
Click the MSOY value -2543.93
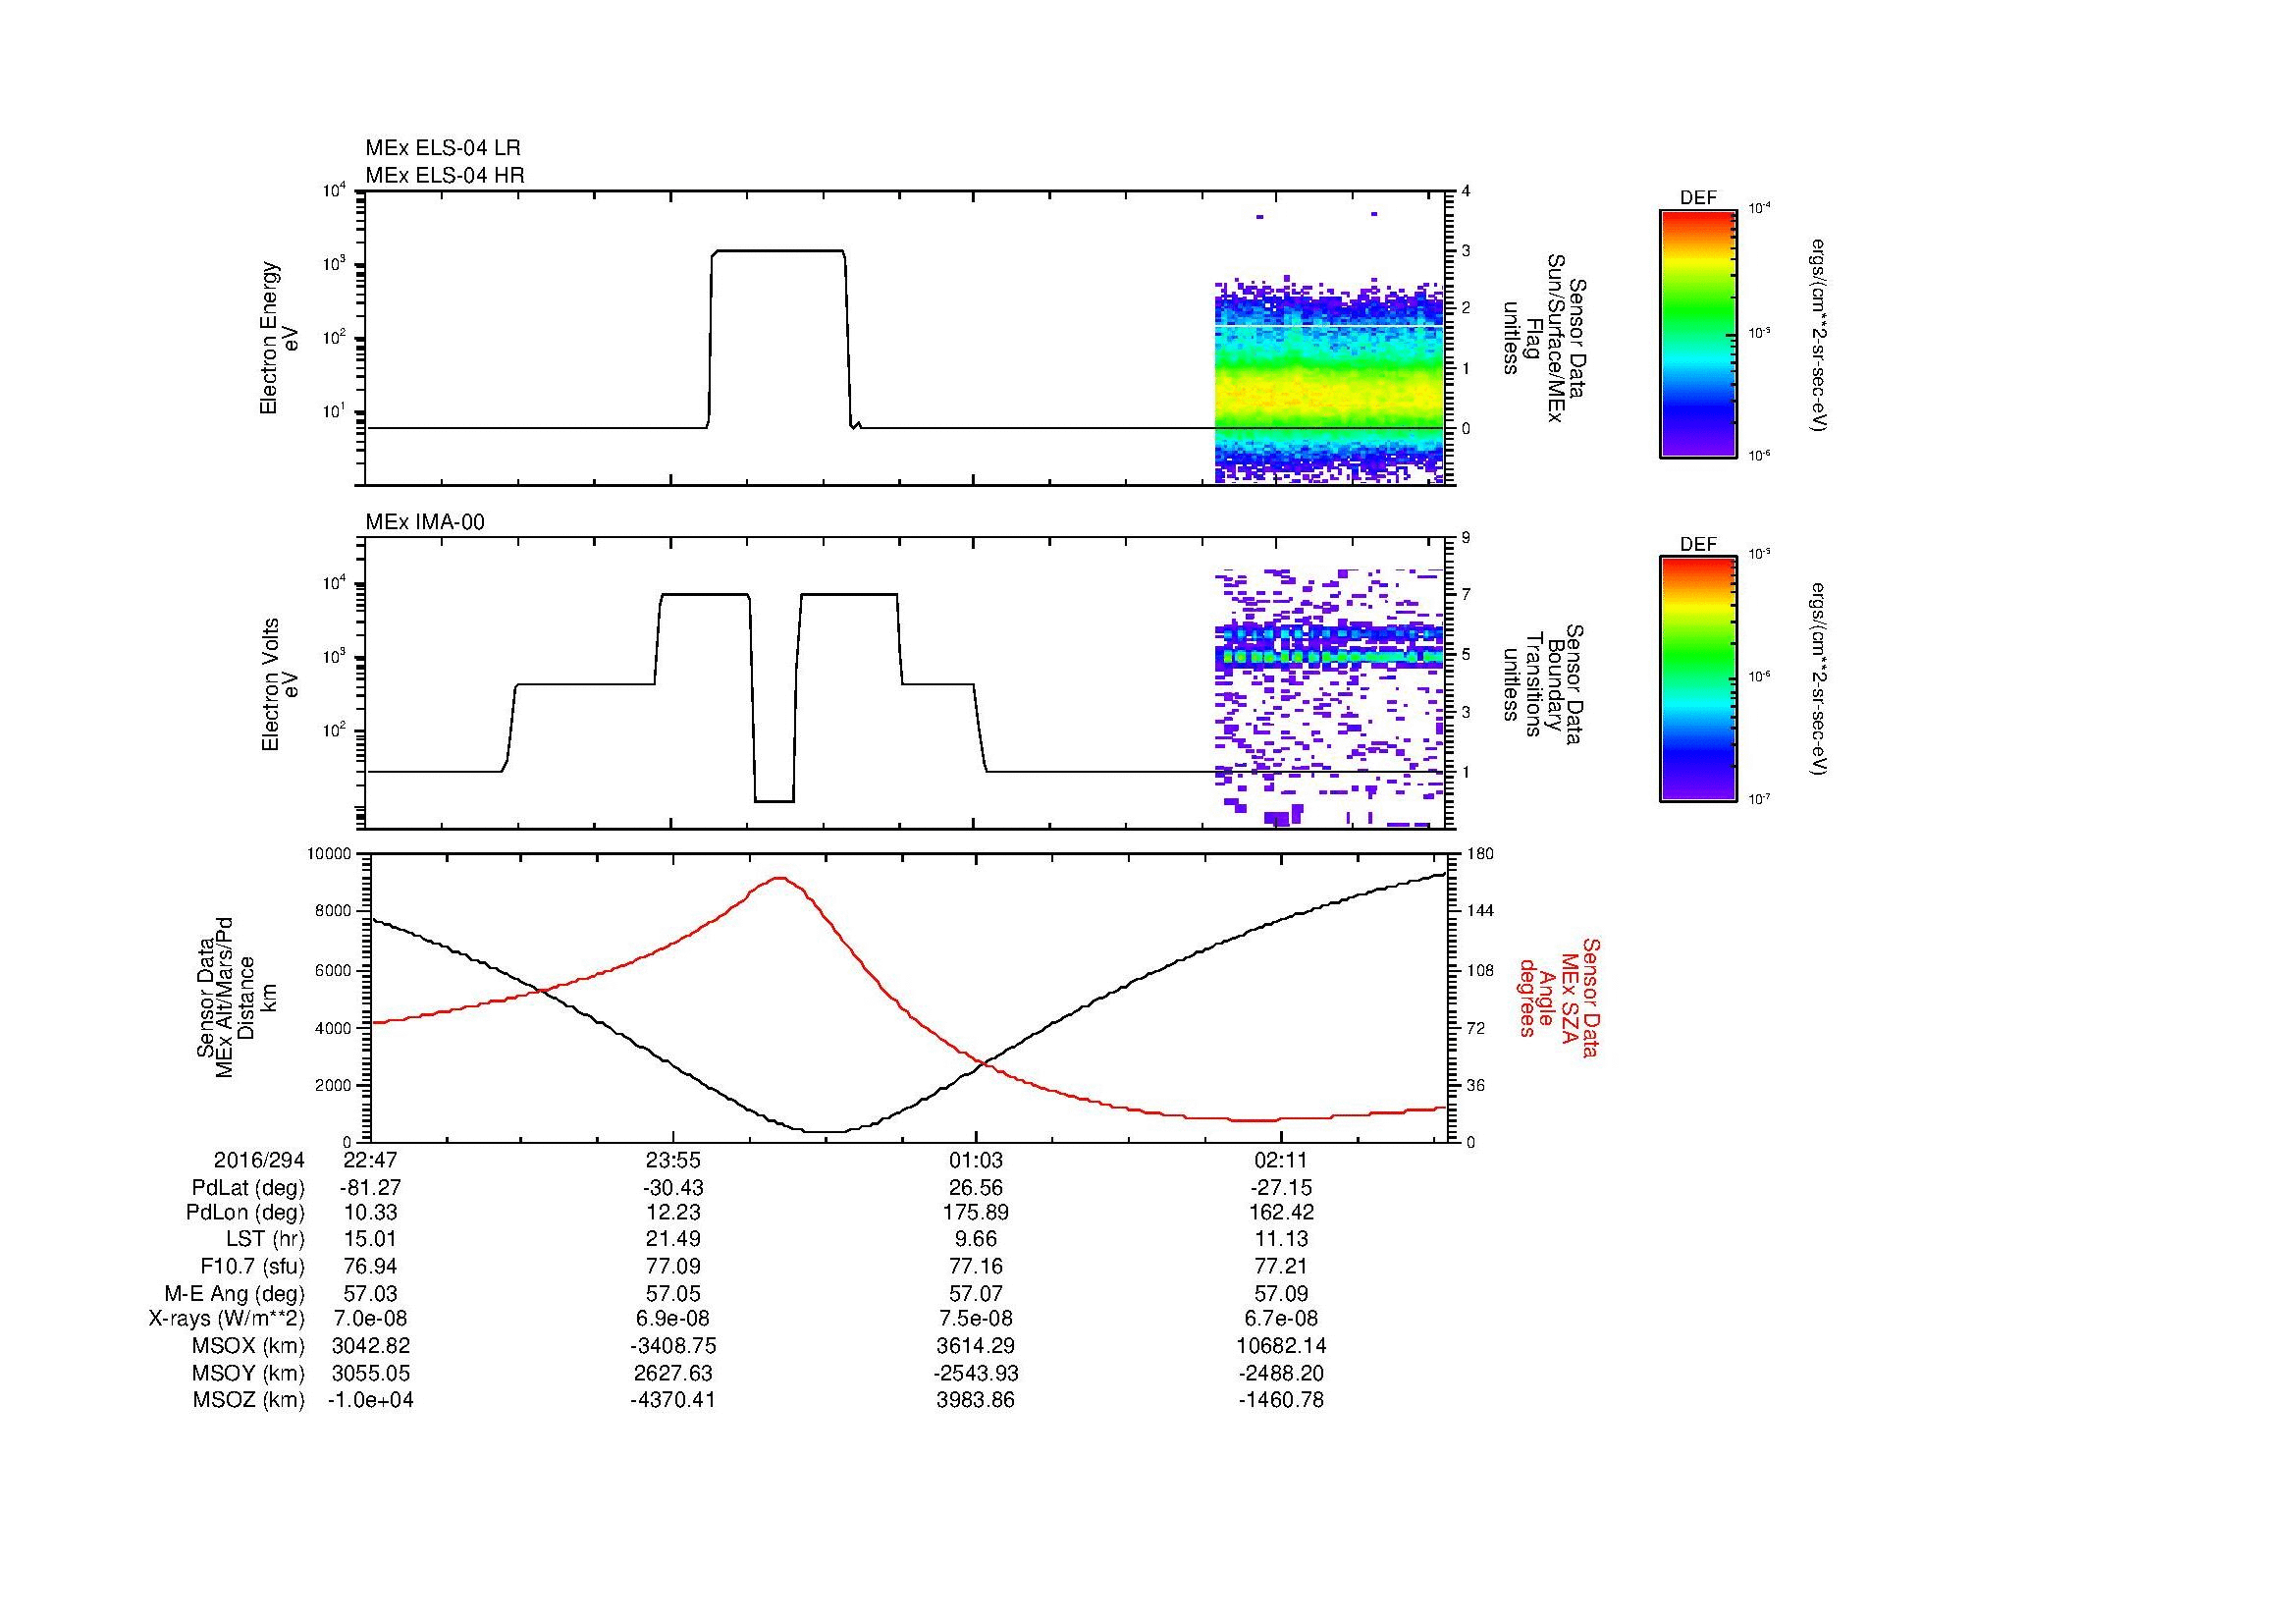coord(976,1373)
